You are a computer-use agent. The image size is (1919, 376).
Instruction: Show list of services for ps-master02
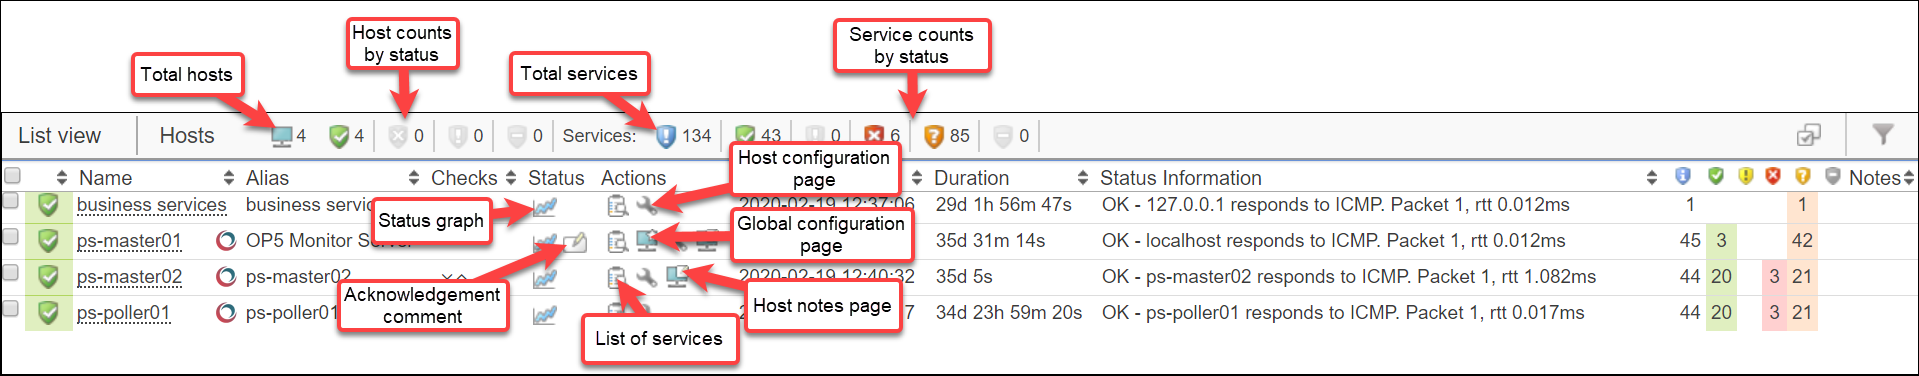point(617,277)
